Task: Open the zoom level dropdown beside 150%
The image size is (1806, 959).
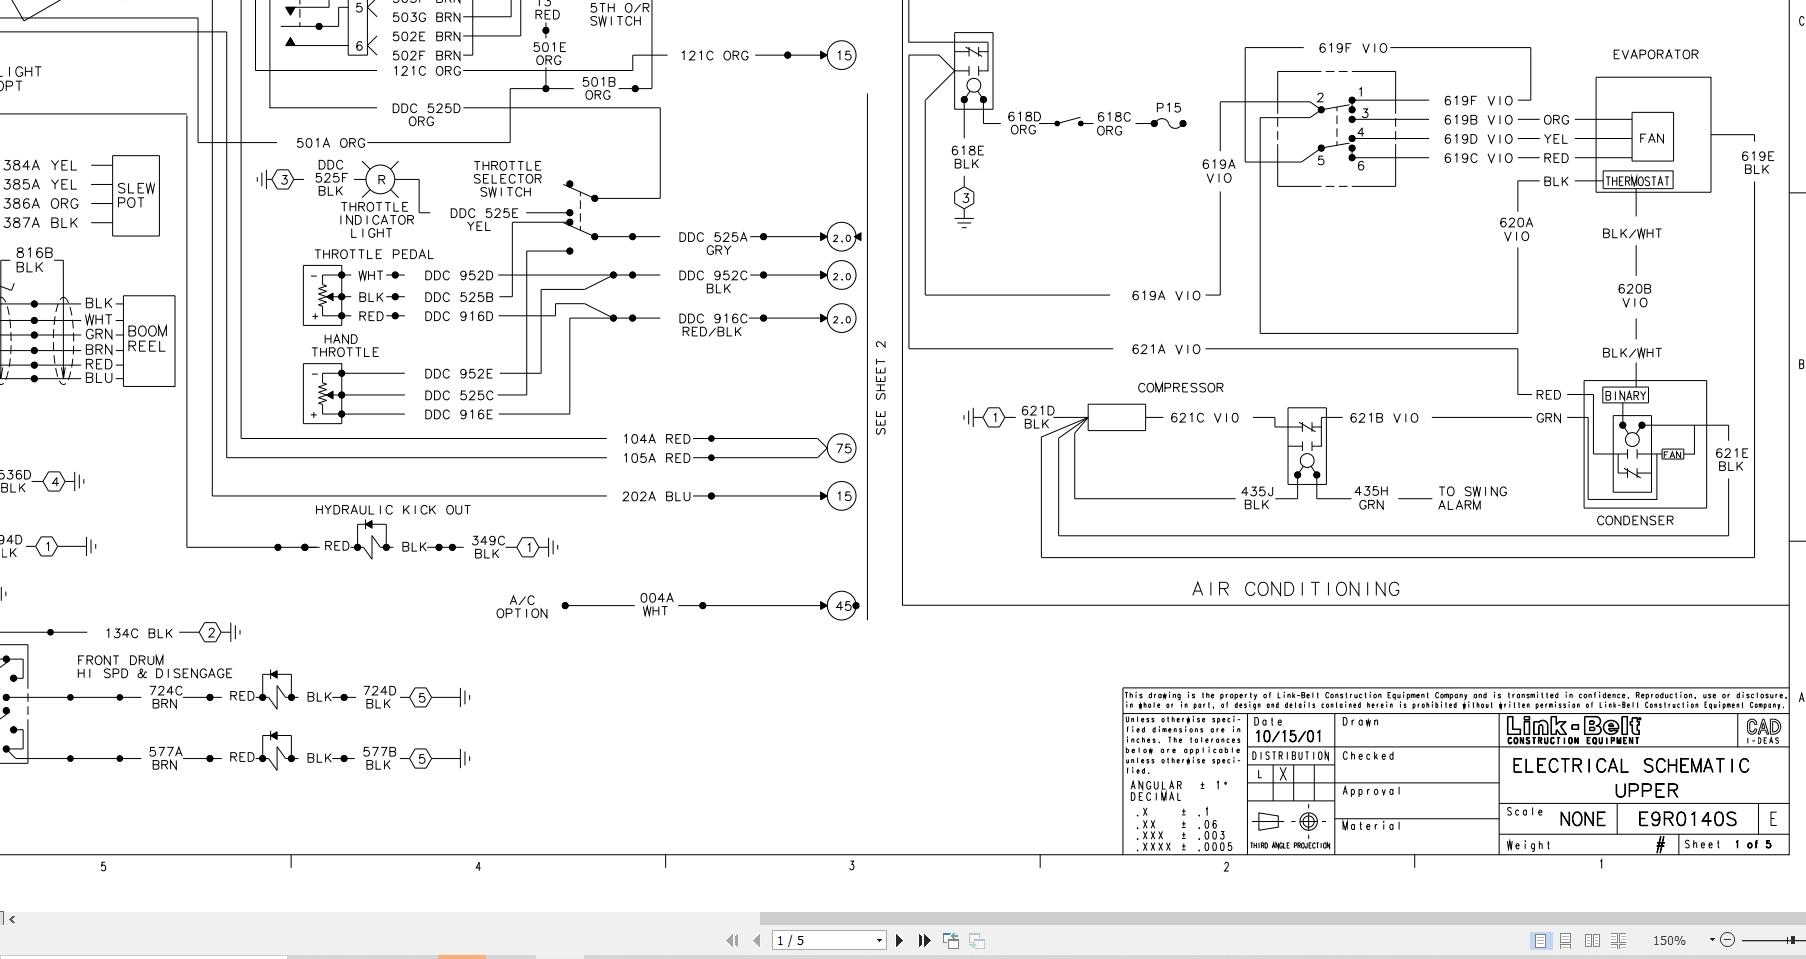Action: click(1712, 940)
